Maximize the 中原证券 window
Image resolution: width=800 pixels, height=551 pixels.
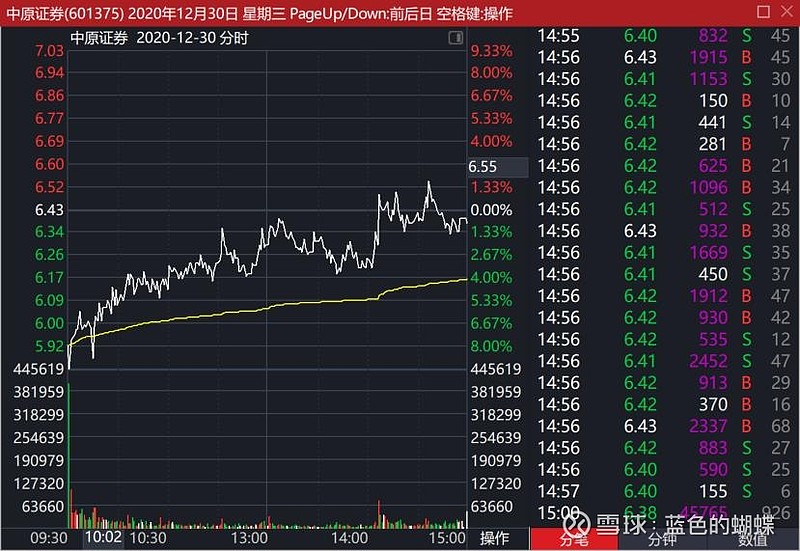pos(763,12)
